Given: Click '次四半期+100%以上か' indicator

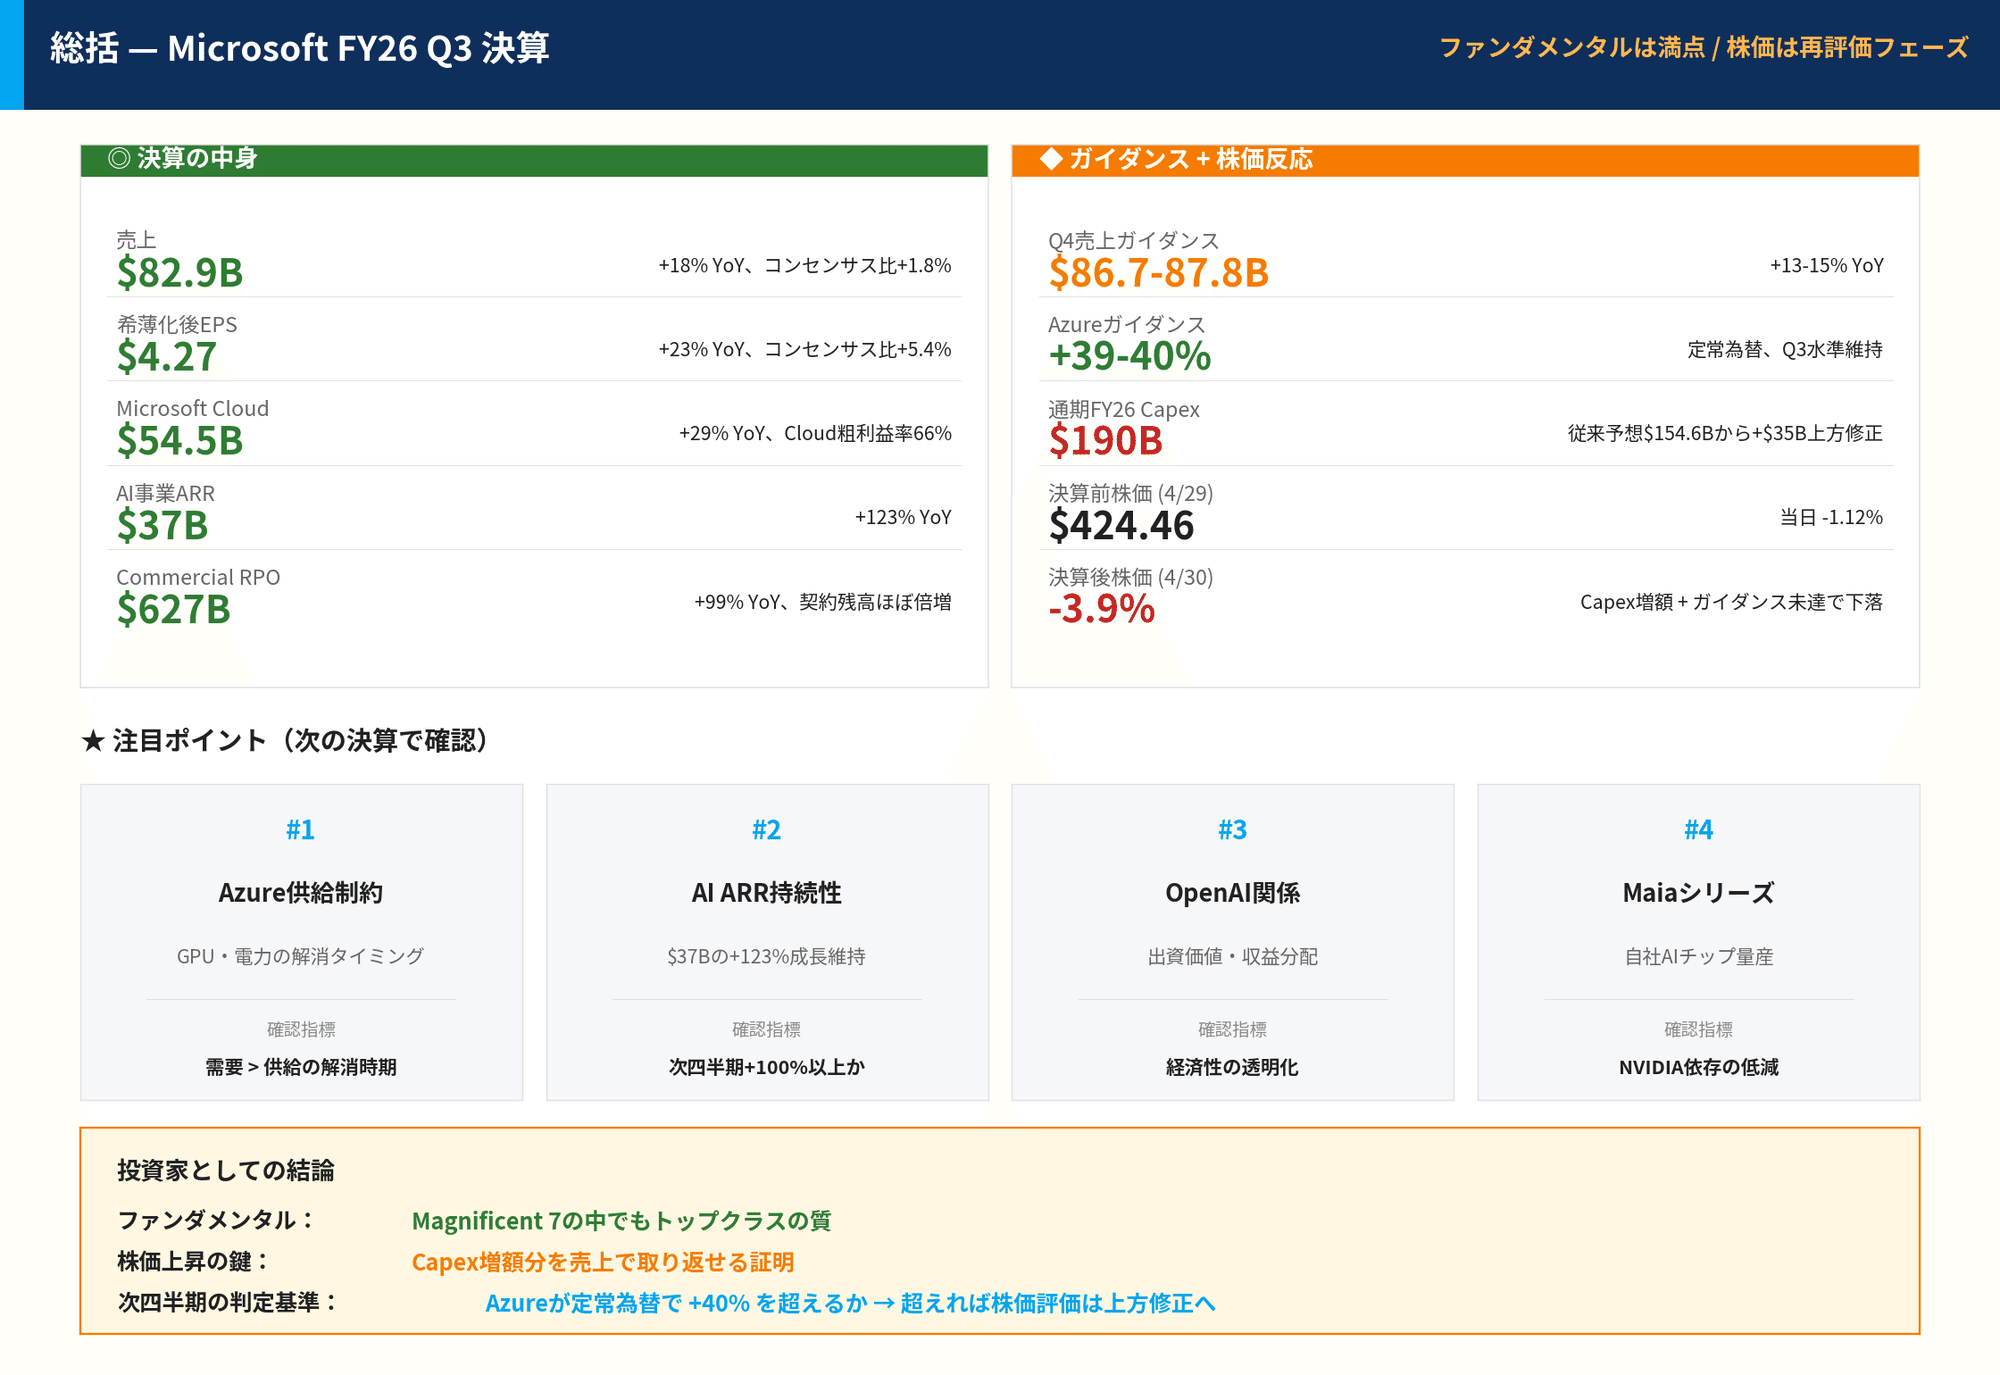Looking at the screenshot, I should (x=767, y=1067).
